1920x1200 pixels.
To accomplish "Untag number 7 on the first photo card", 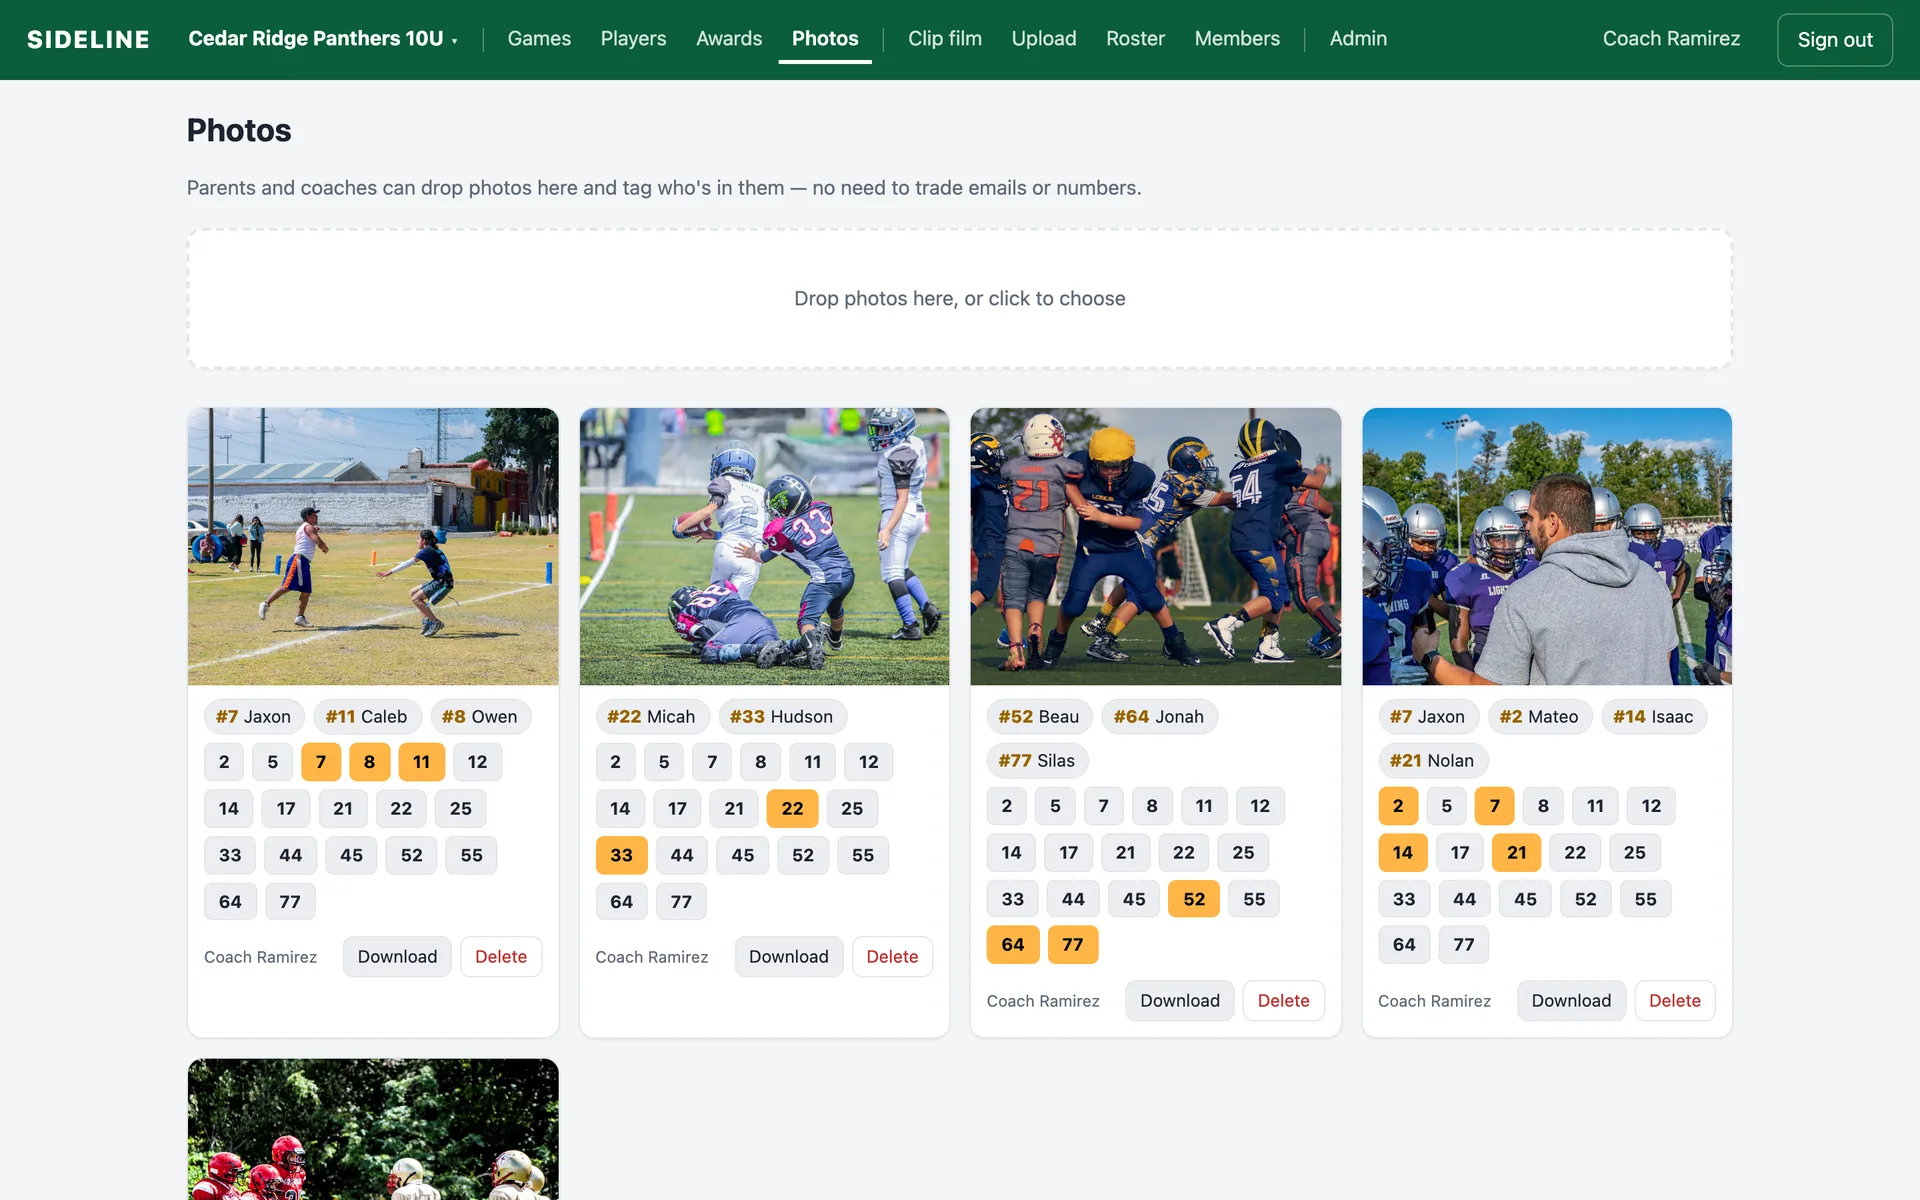I will tap(321, 762).
